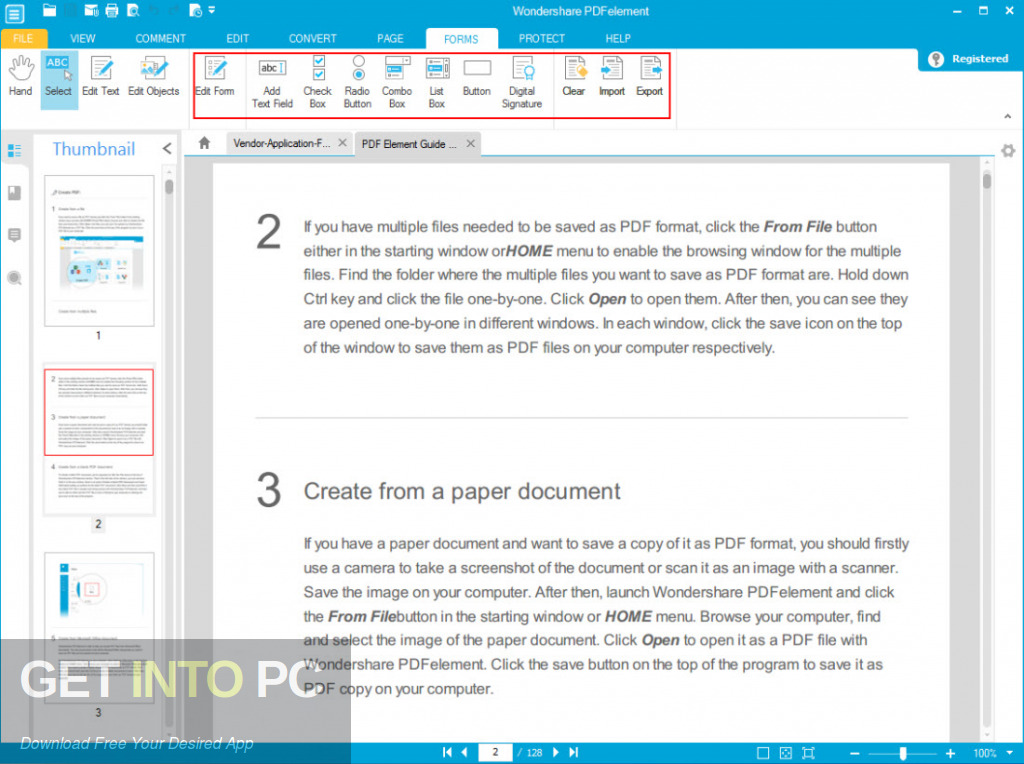Open recent files document-clock icon
Viewport: 1024px width, 764px height.
[x=195, y=10]
